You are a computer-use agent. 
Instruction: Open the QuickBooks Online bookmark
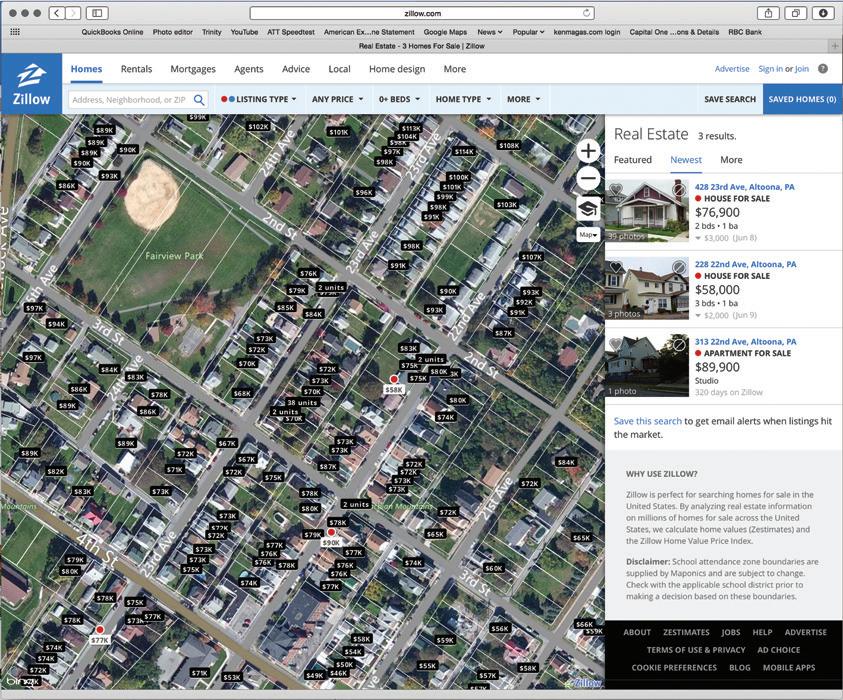112,32
